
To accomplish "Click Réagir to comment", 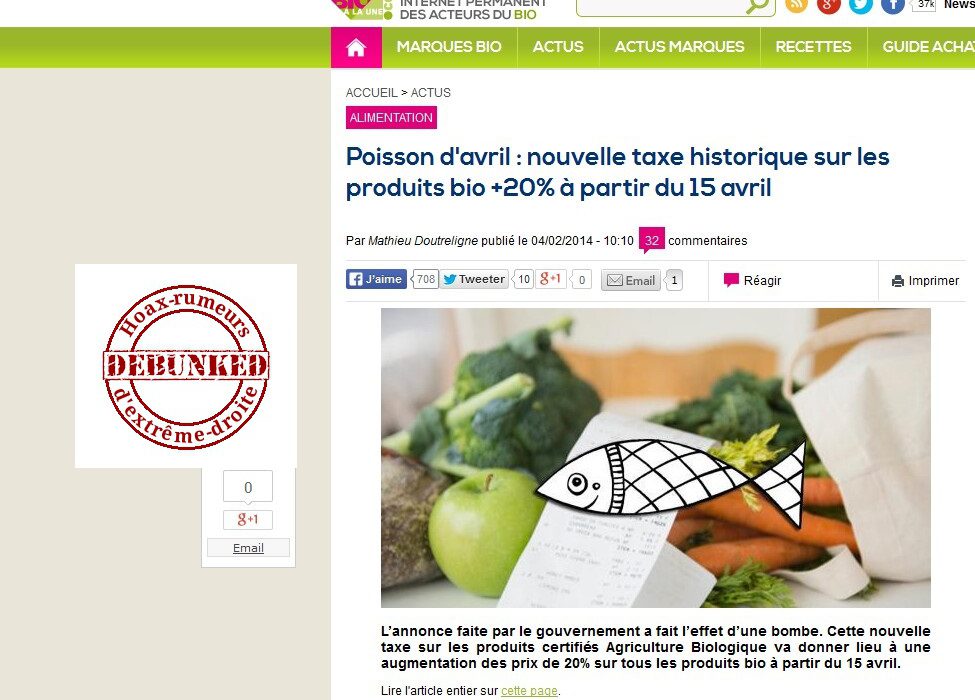I will pyautogui.click(x=752, y=280).
